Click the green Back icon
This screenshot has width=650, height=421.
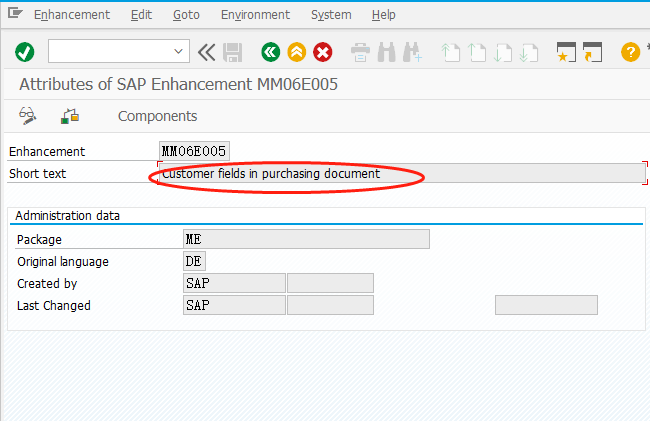pos(271,52)
